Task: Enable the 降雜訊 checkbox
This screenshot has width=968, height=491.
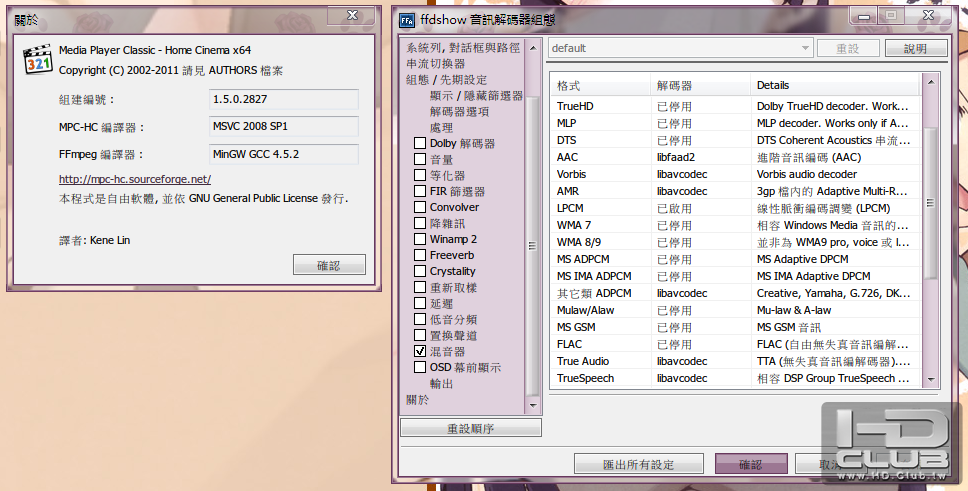Action: tap(420, 223)
